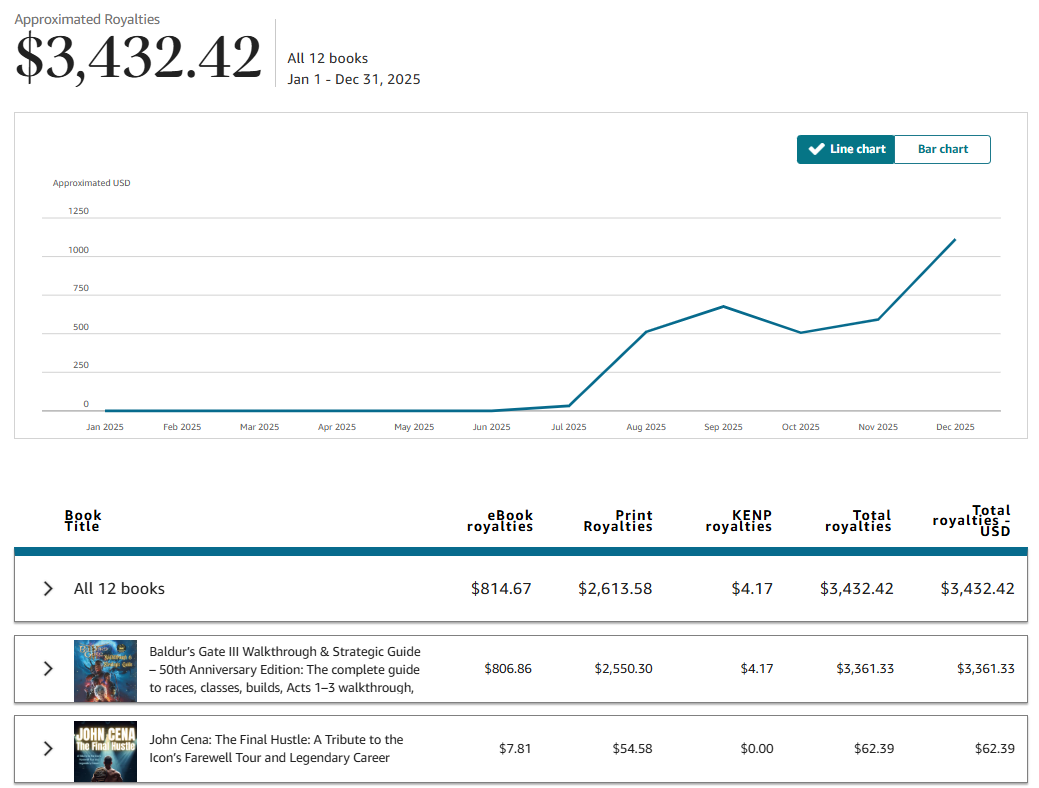Select the Total royalties column header
The image size is (1039, 788).
coord(858,521)
